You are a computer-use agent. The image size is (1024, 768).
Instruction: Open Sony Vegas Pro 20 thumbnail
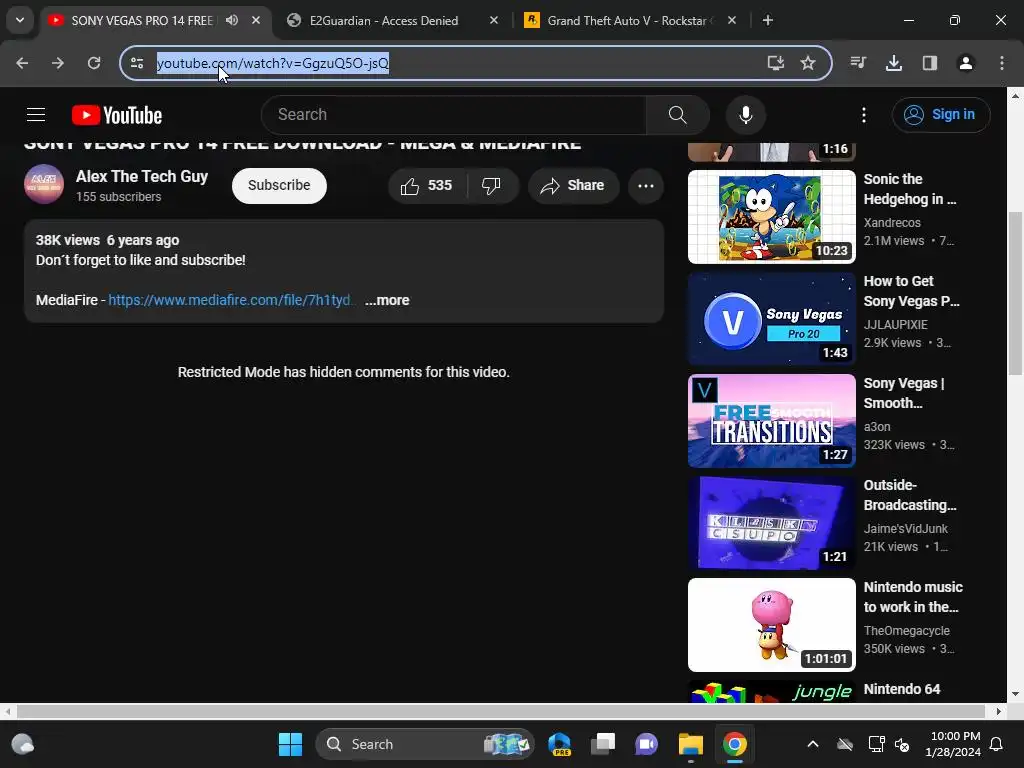click(x=772, y=319)
